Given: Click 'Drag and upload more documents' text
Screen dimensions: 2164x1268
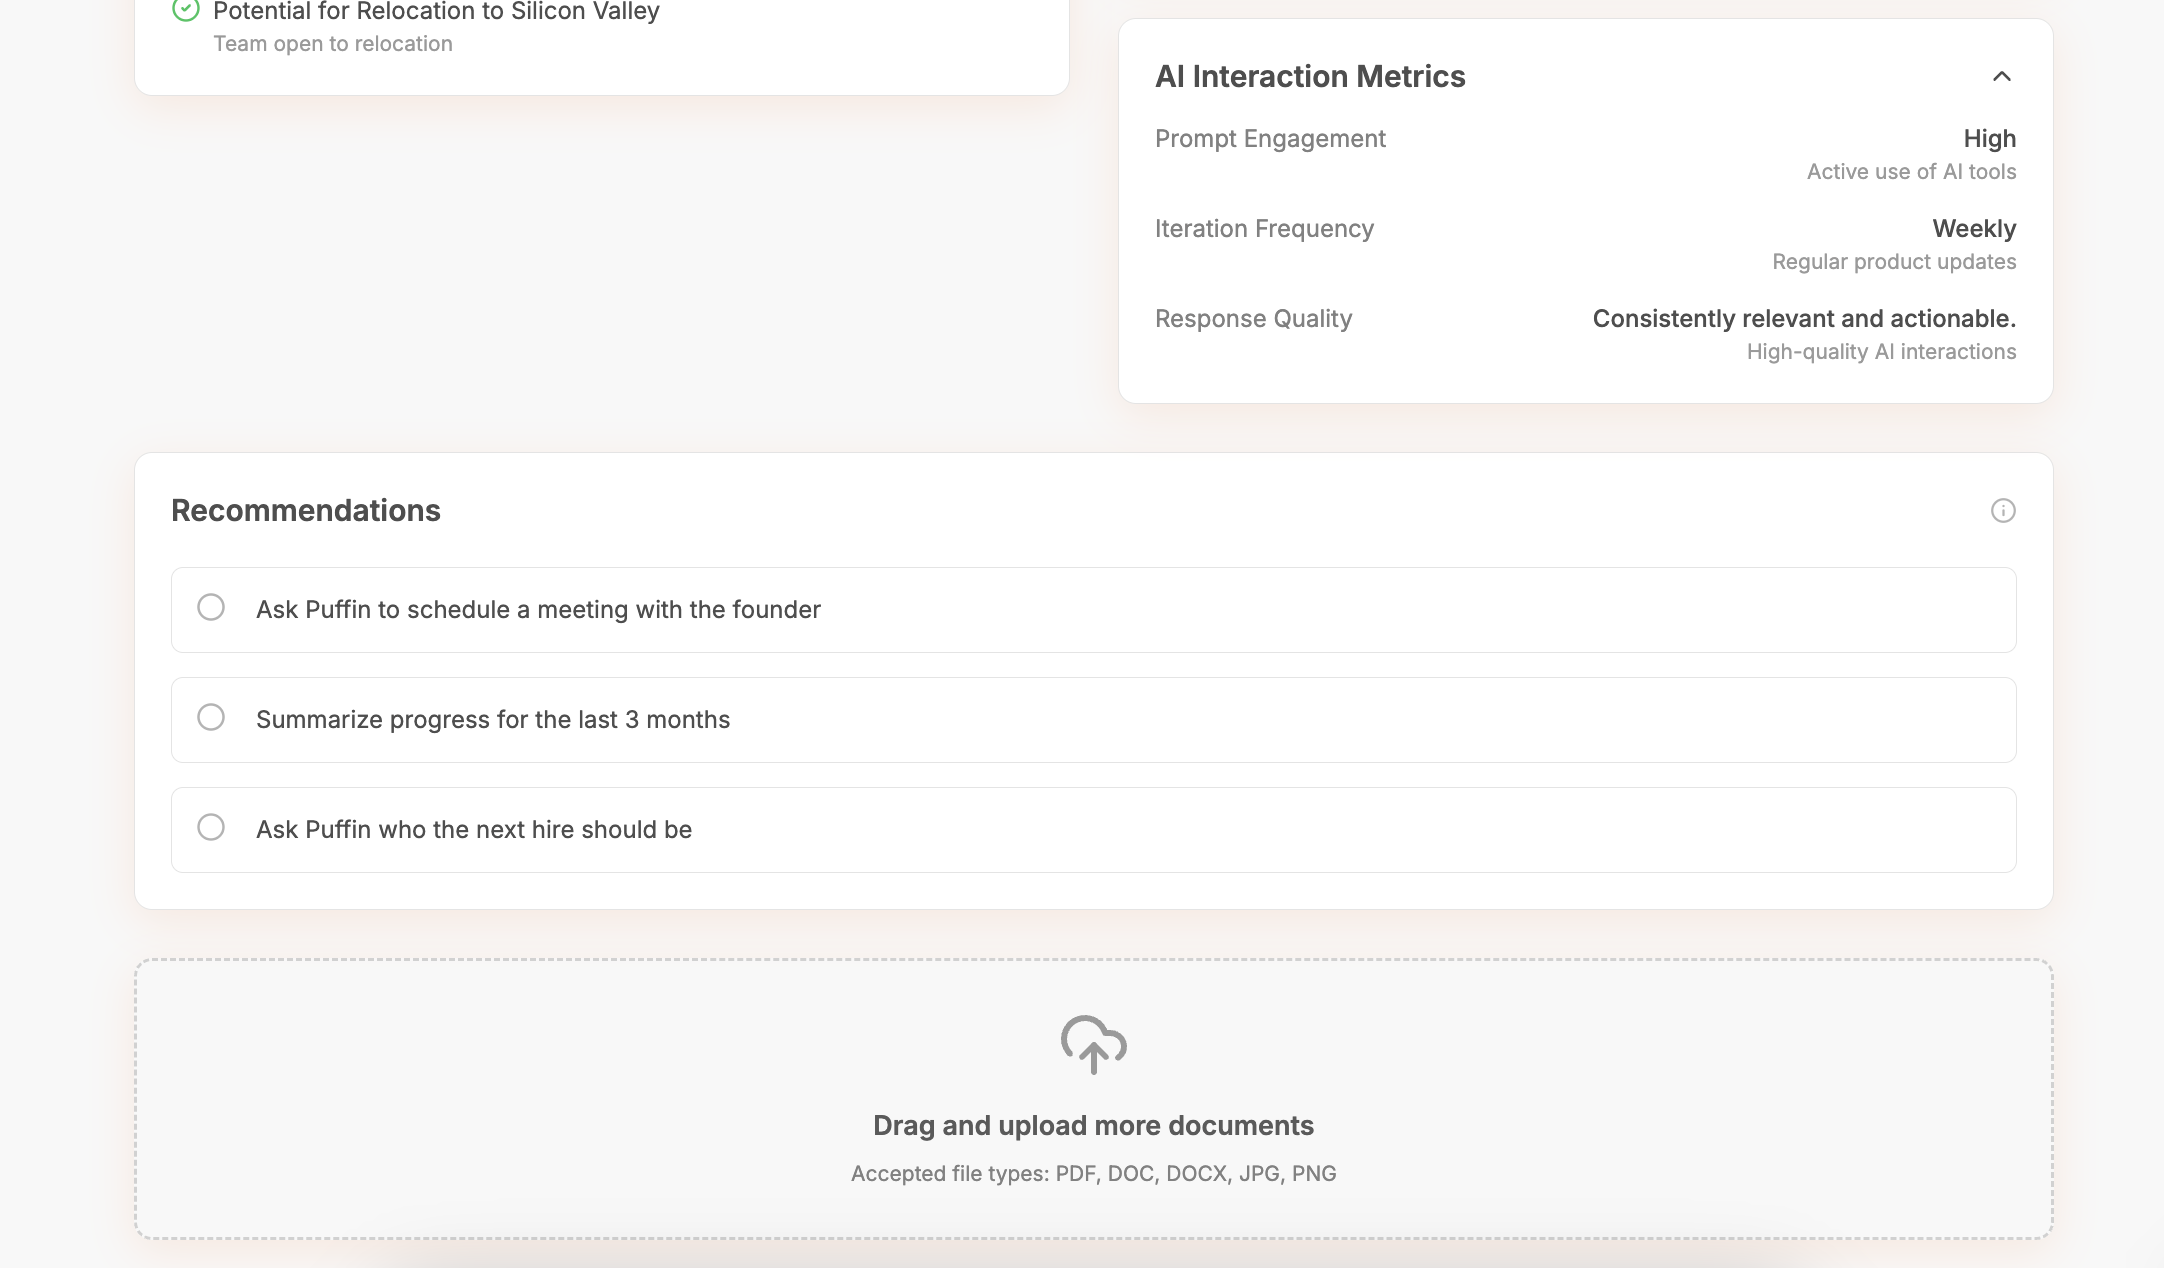Looking at the screenshot, I should click(x=1093, y=1126).
